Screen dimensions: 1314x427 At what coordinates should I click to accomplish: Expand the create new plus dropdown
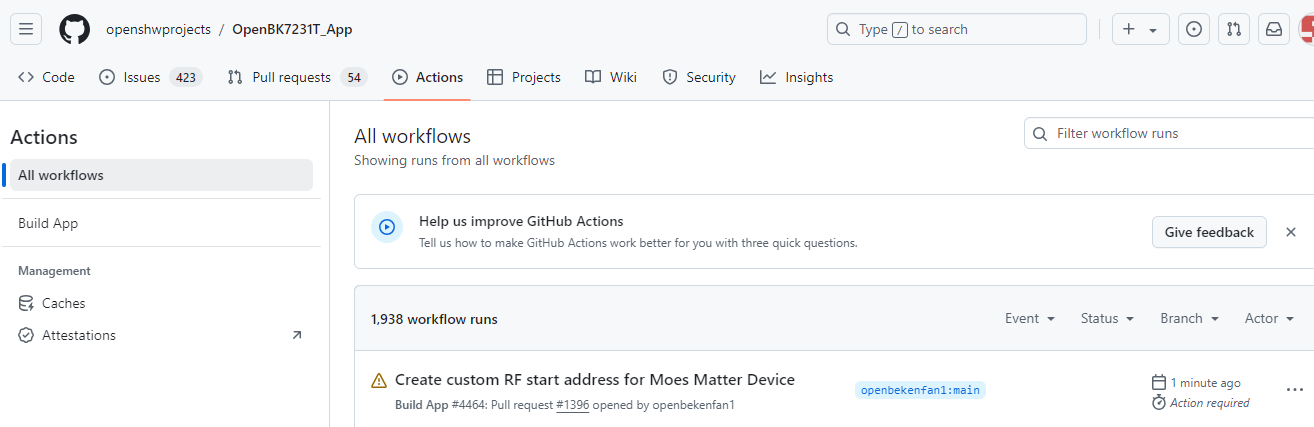click(x=1141, y=29)
